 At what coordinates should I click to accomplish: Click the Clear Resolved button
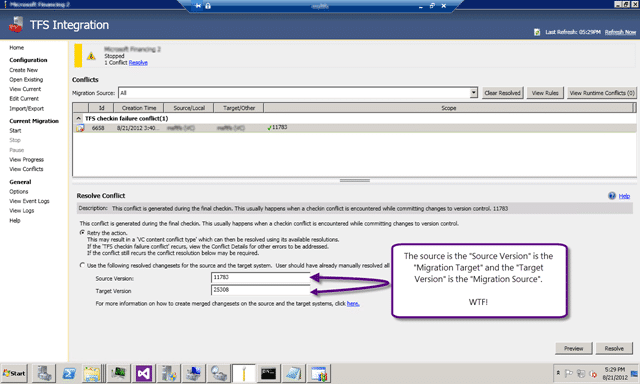coord(502,93)
